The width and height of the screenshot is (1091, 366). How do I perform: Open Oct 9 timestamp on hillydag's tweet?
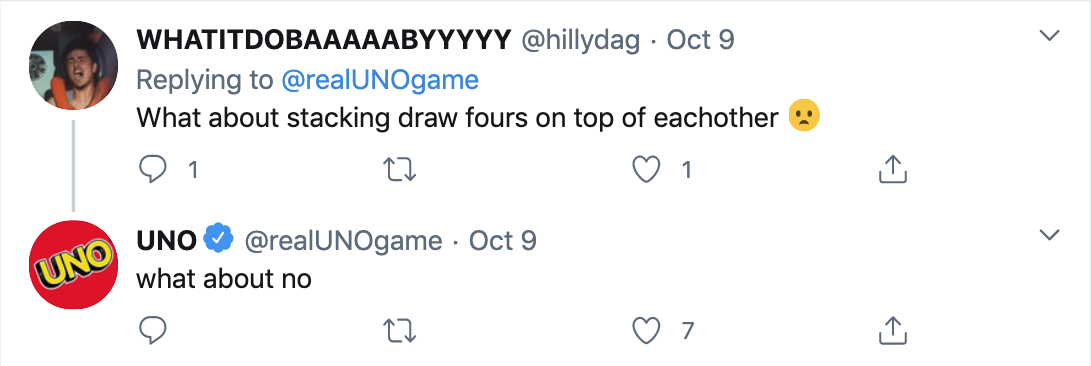[x=701, y=40]
